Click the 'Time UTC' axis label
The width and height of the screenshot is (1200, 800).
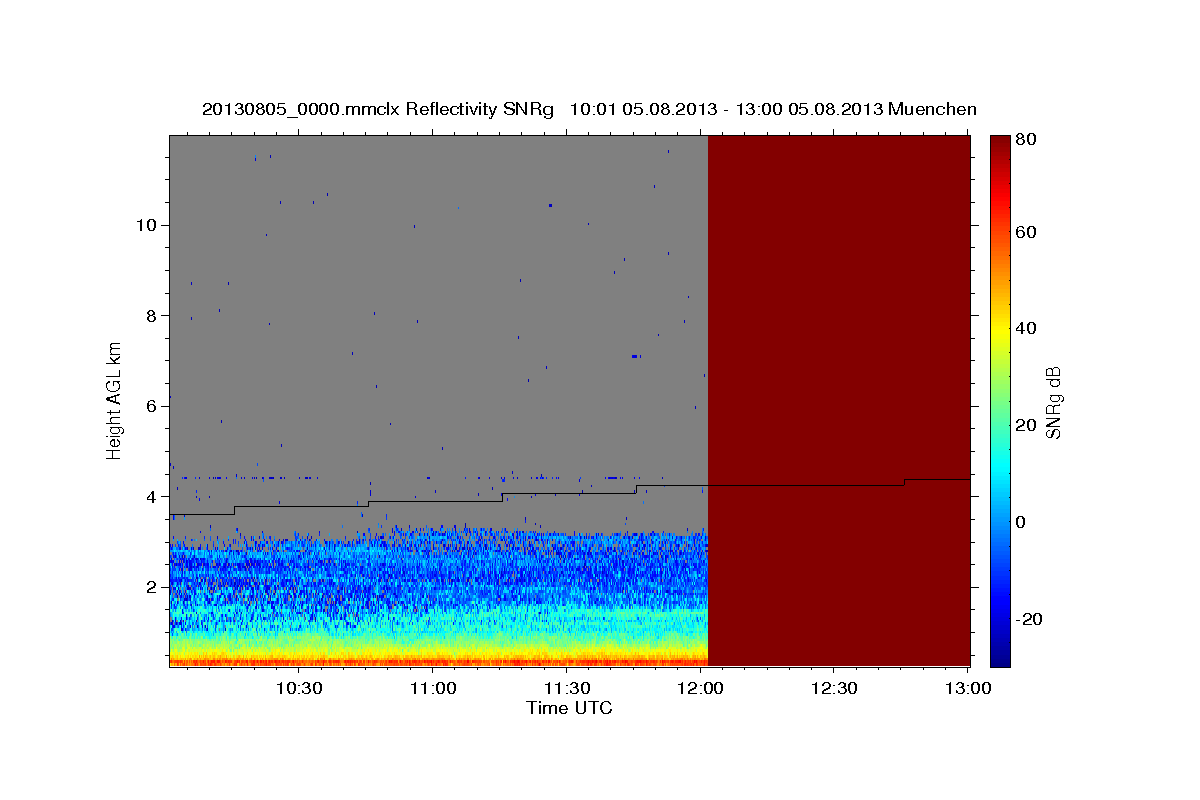pos(569,708)
